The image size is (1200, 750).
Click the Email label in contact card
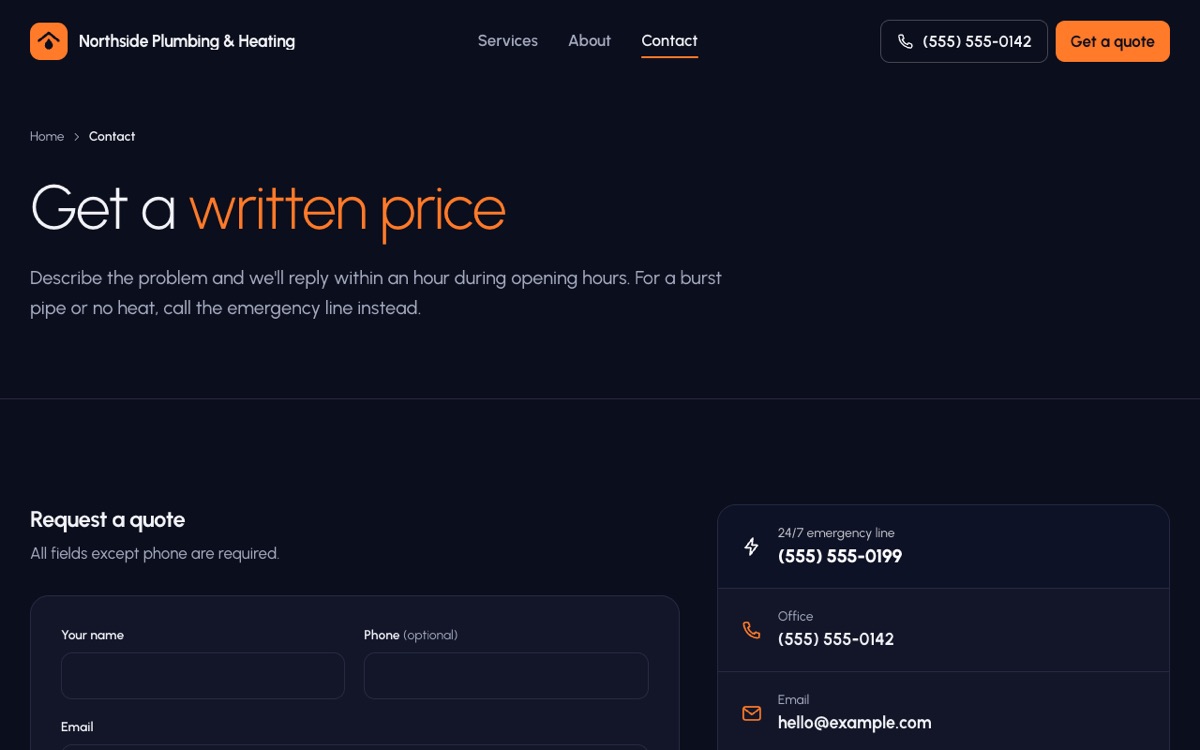(793, 699)
